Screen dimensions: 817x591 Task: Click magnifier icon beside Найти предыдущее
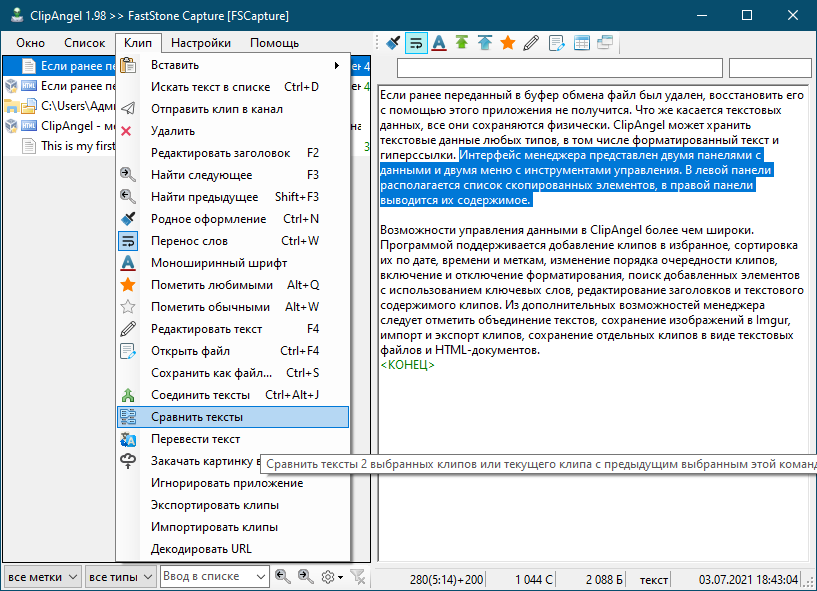point(128,196)
